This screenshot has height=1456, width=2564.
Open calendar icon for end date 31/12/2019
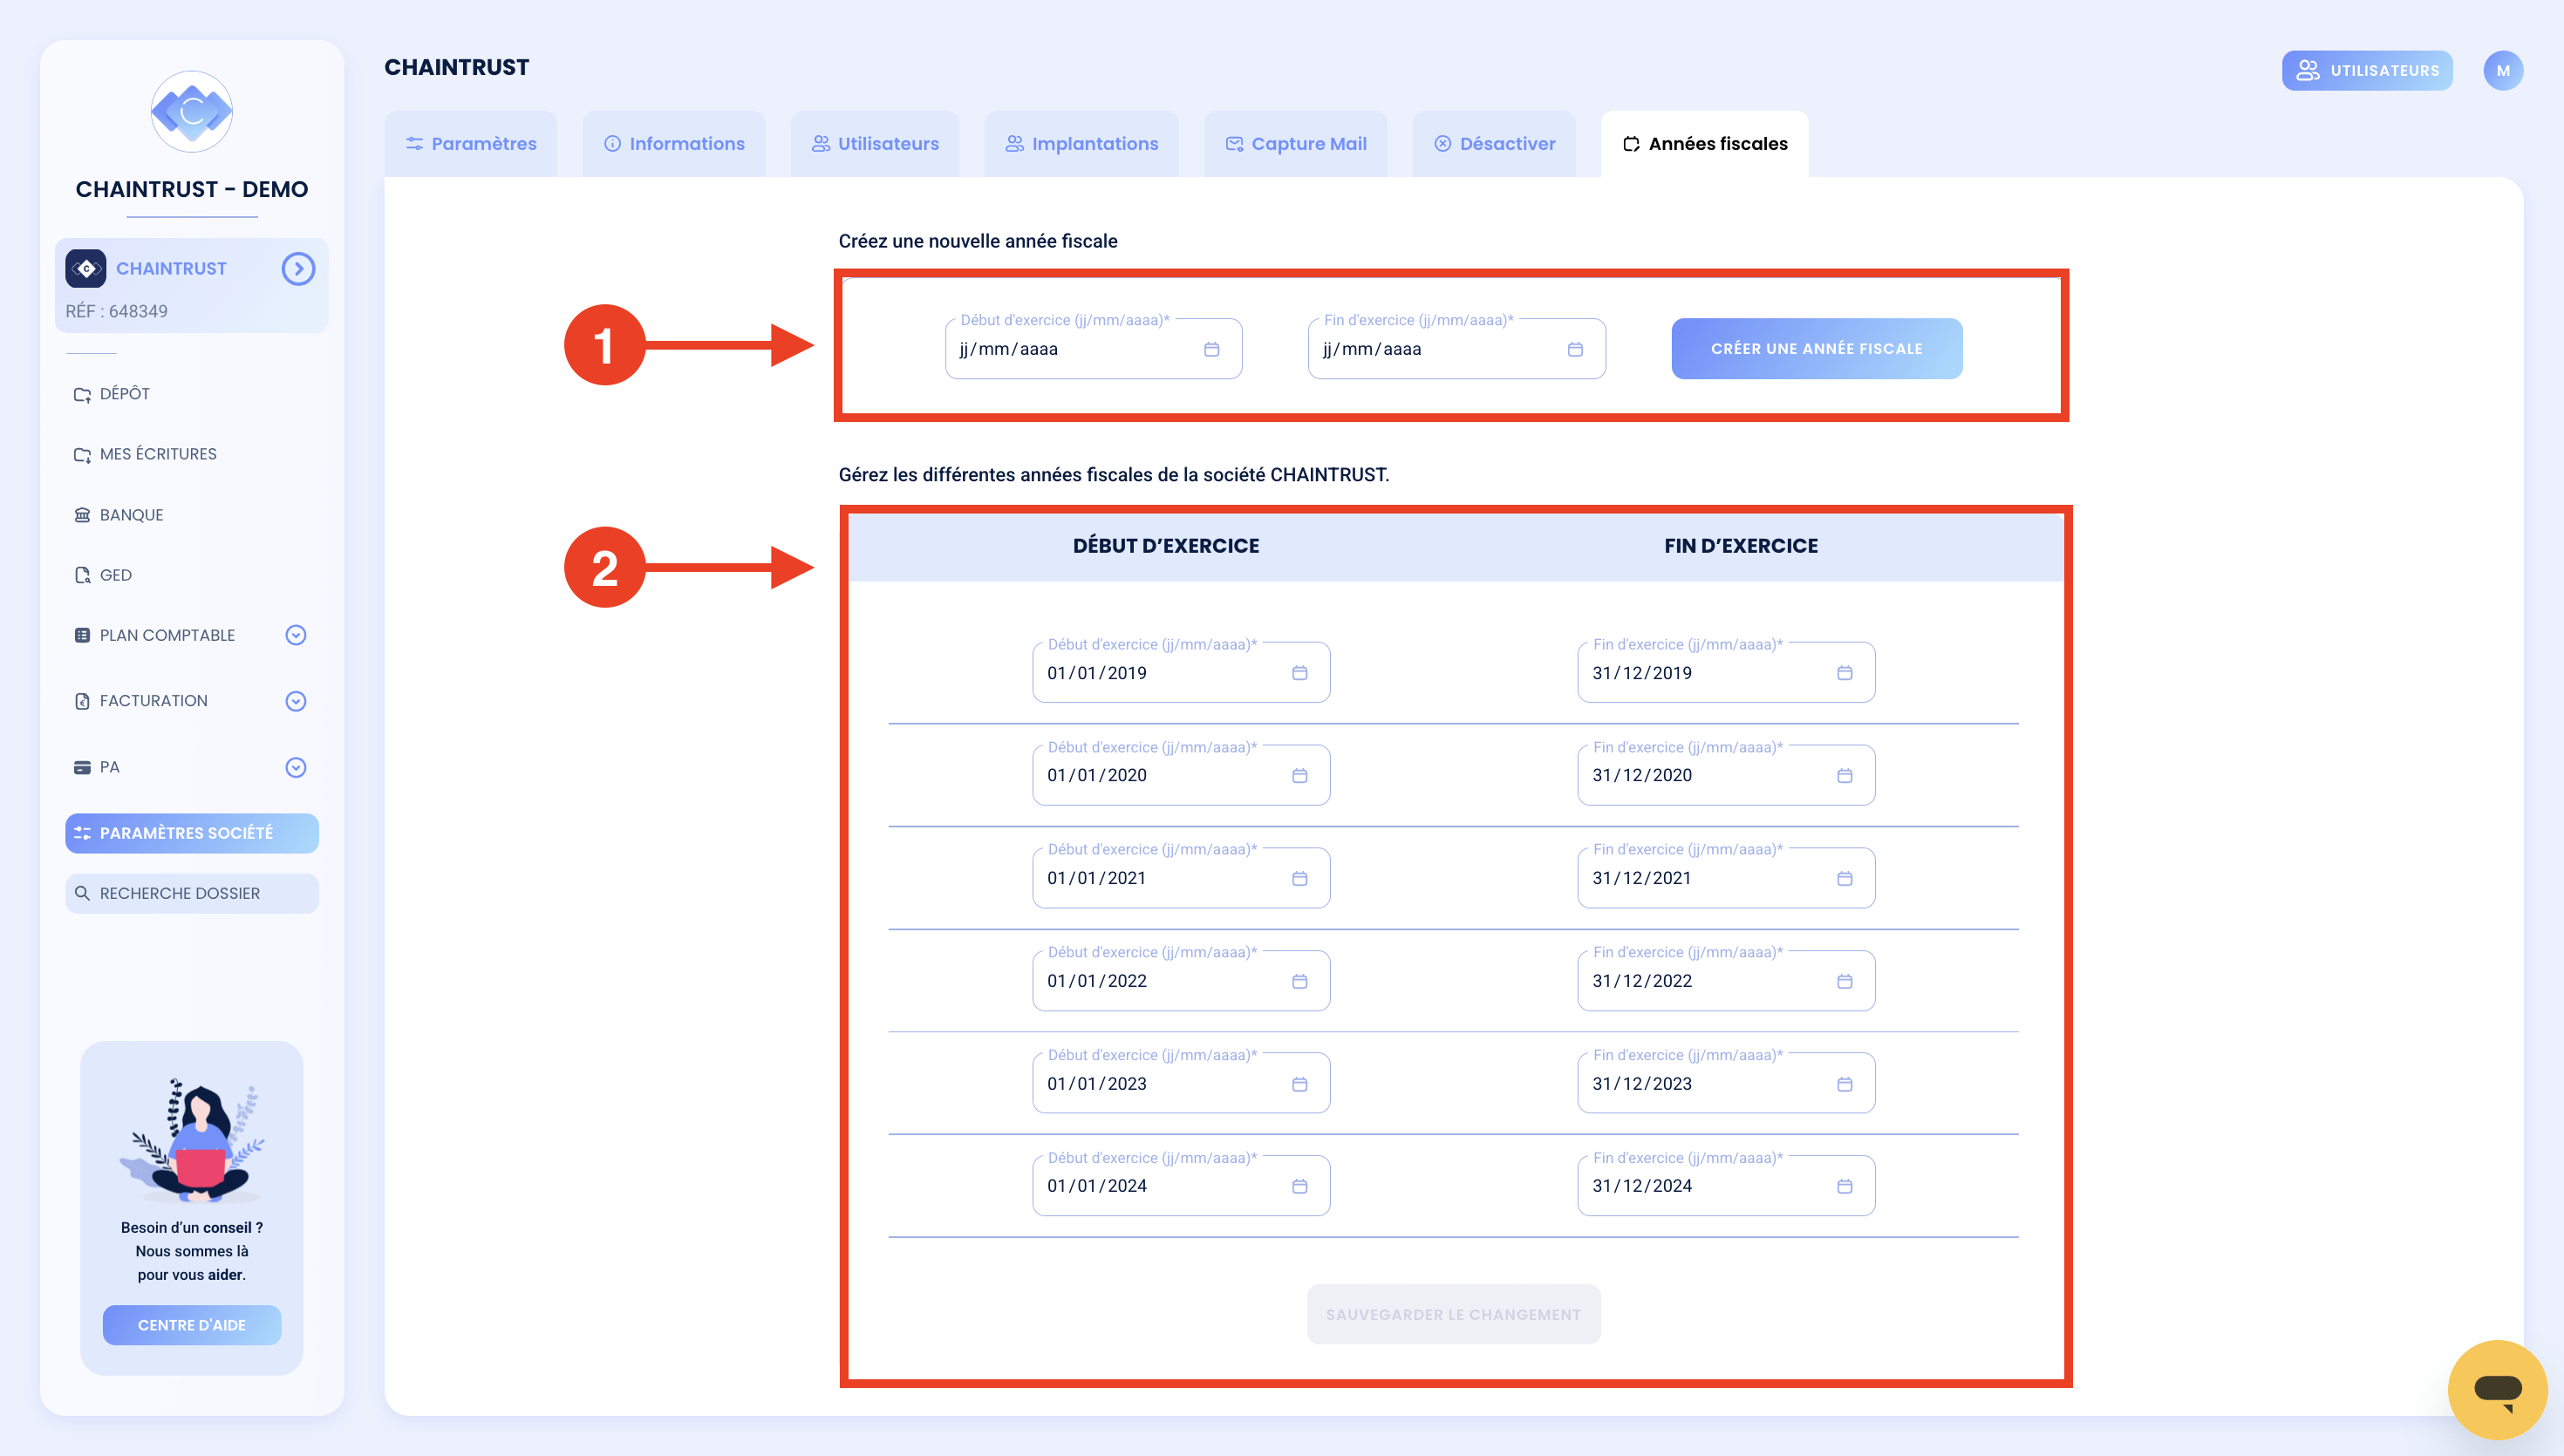tap(1844, 673)
